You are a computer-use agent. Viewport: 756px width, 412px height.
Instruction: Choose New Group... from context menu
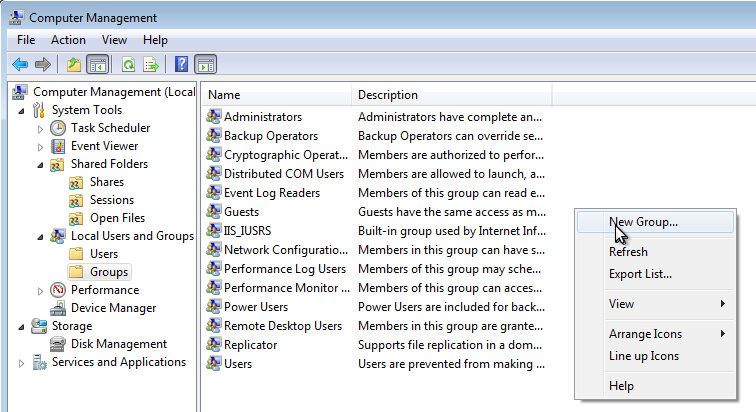[x=642, y=222]
